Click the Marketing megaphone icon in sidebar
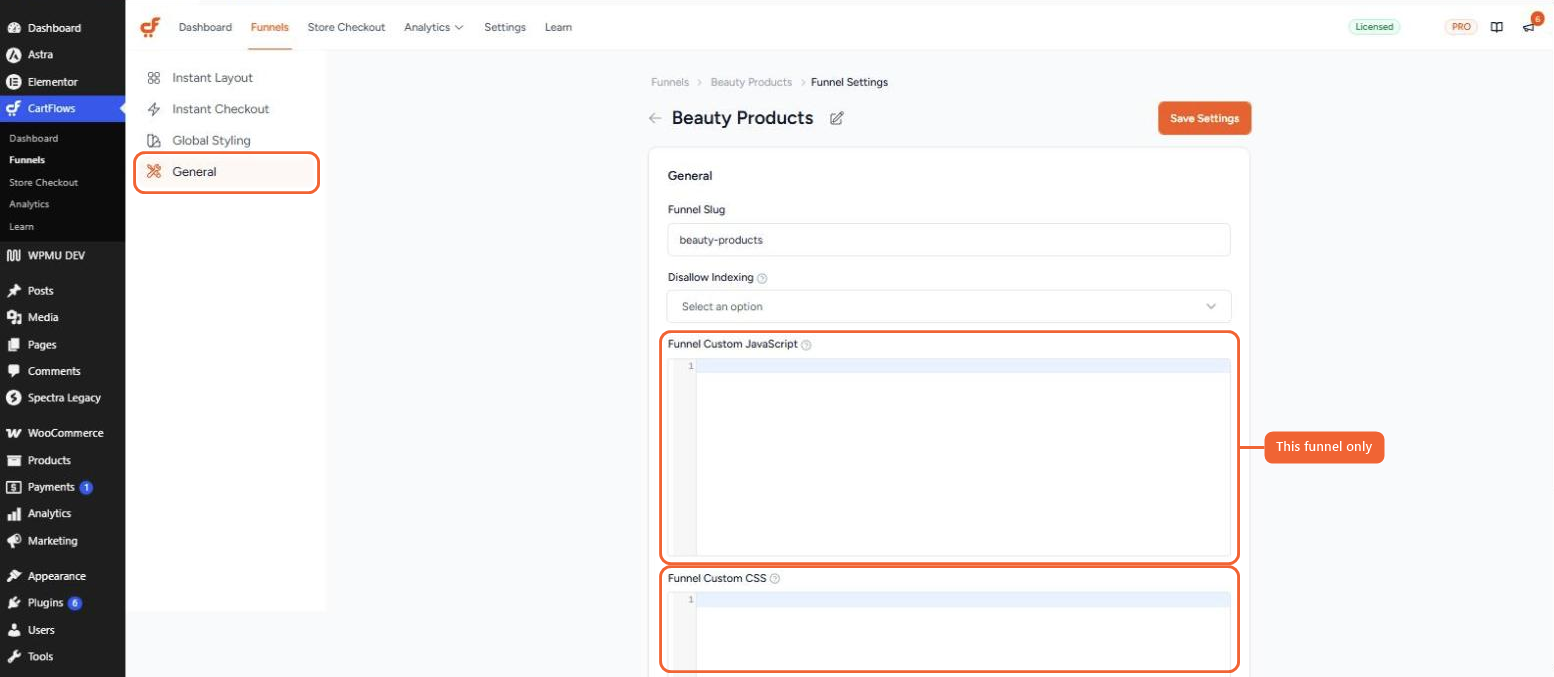 (x=14, y=541)
